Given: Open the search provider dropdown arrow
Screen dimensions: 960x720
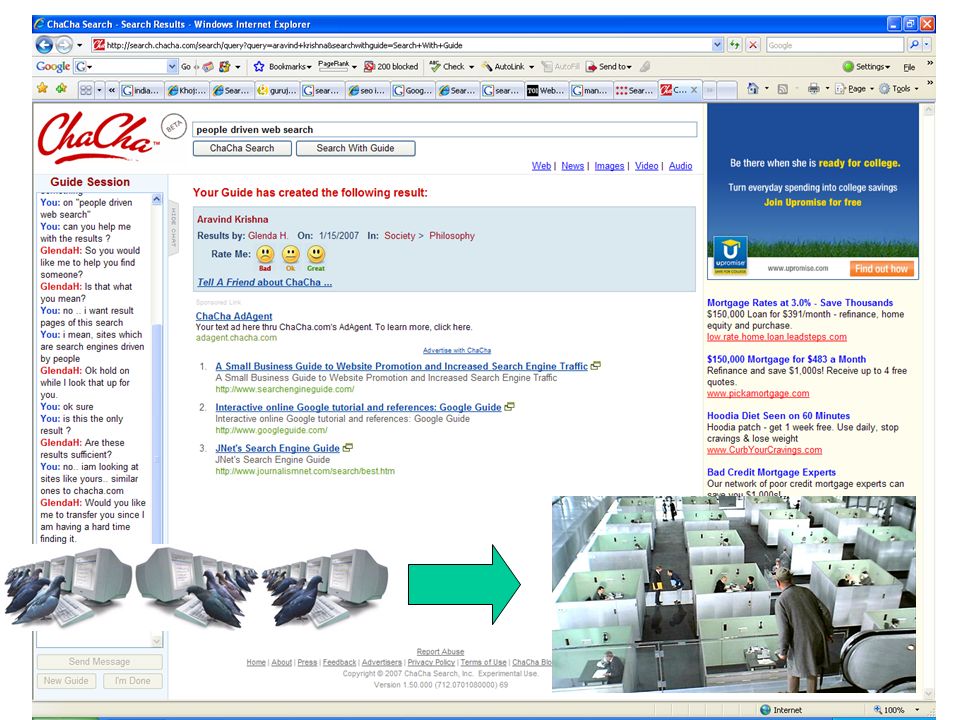Looking at the screenshot, I should 926,45.
